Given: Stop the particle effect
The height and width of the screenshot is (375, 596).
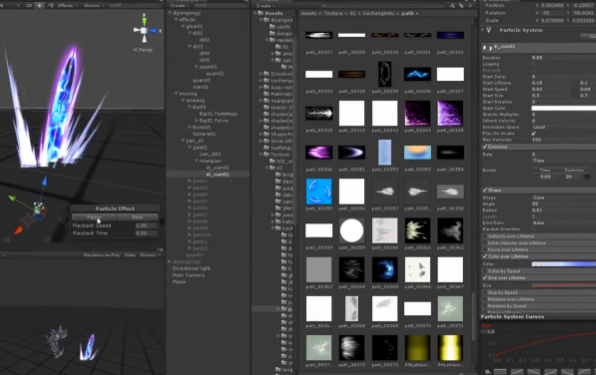Looking at the screenshot, I should 137,217.
